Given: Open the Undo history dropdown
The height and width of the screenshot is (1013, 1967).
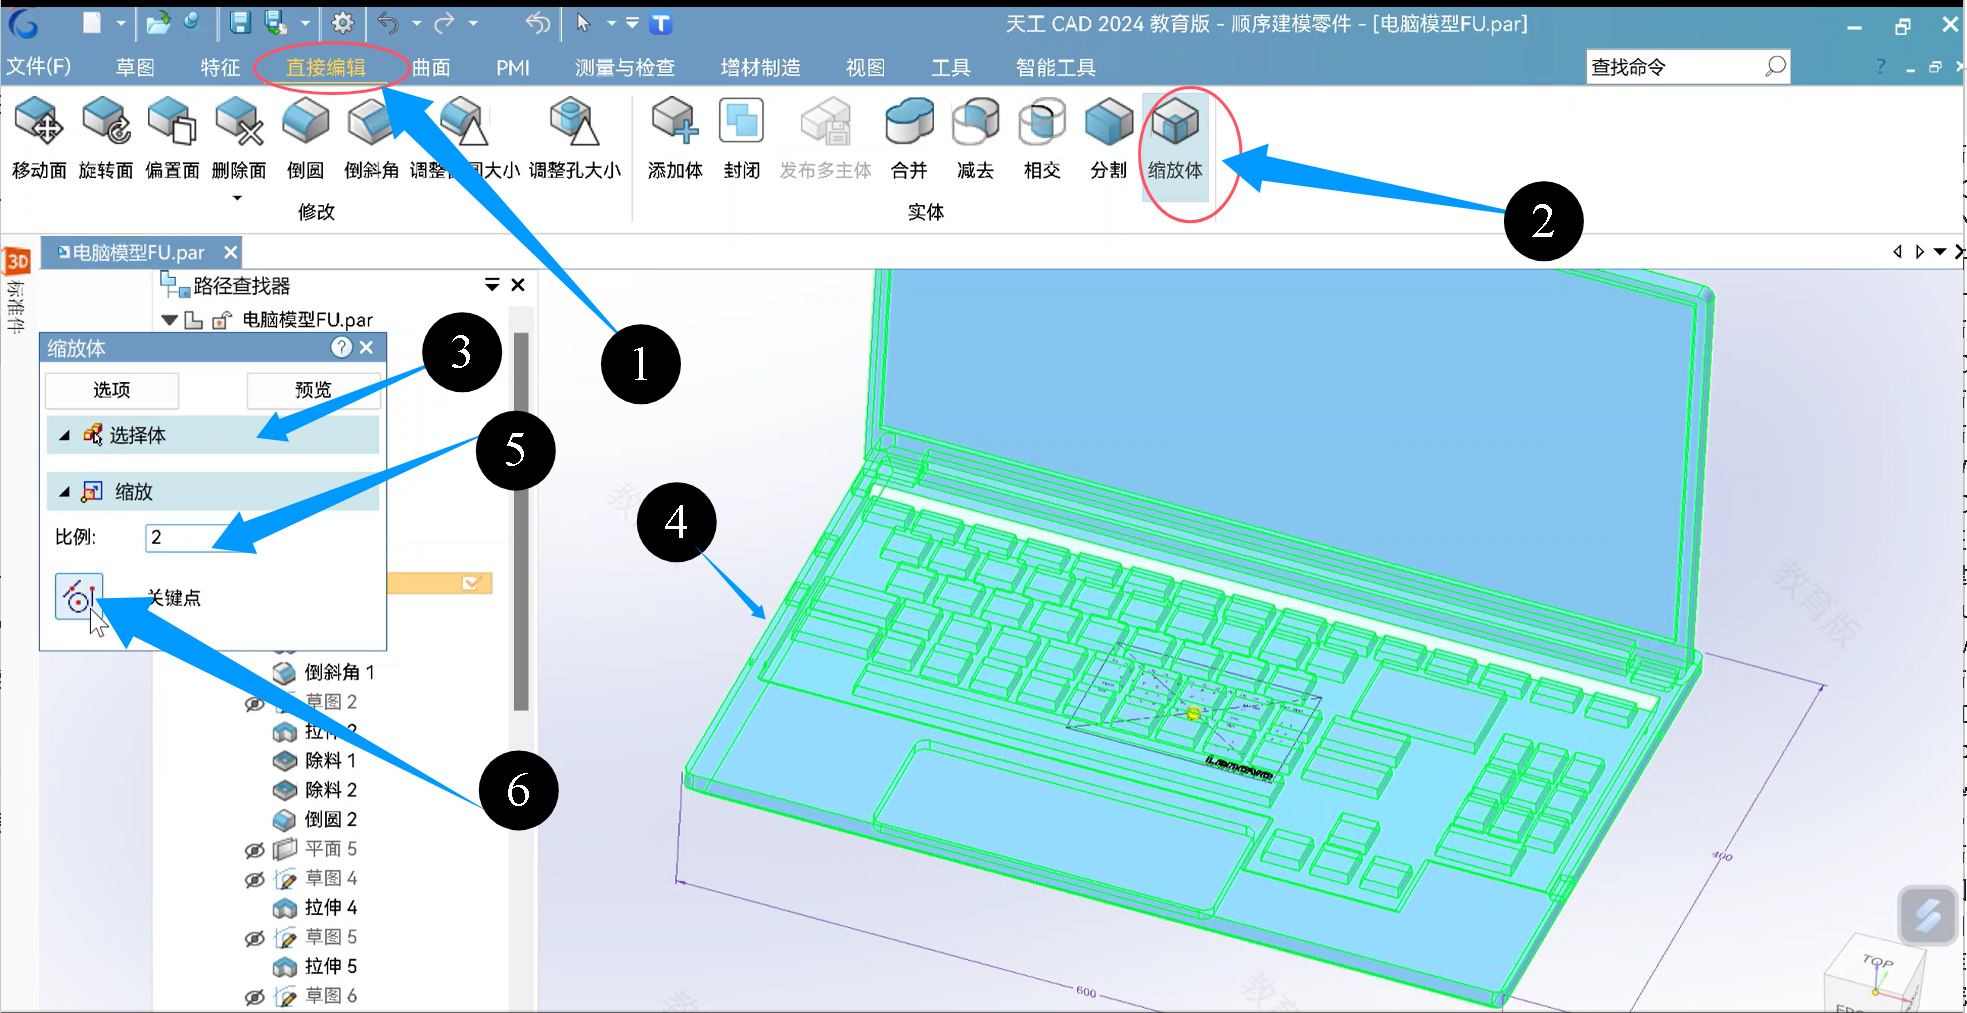Looking at the screenshot, I should click(x=417, y=22).
